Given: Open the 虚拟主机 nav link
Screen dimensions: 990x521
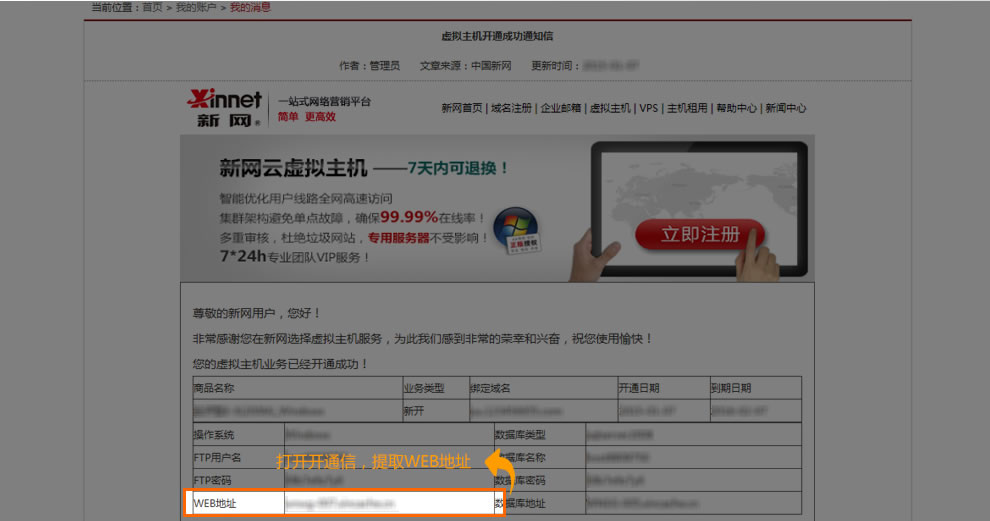Looking at the screenshot, I should (610, 108).
